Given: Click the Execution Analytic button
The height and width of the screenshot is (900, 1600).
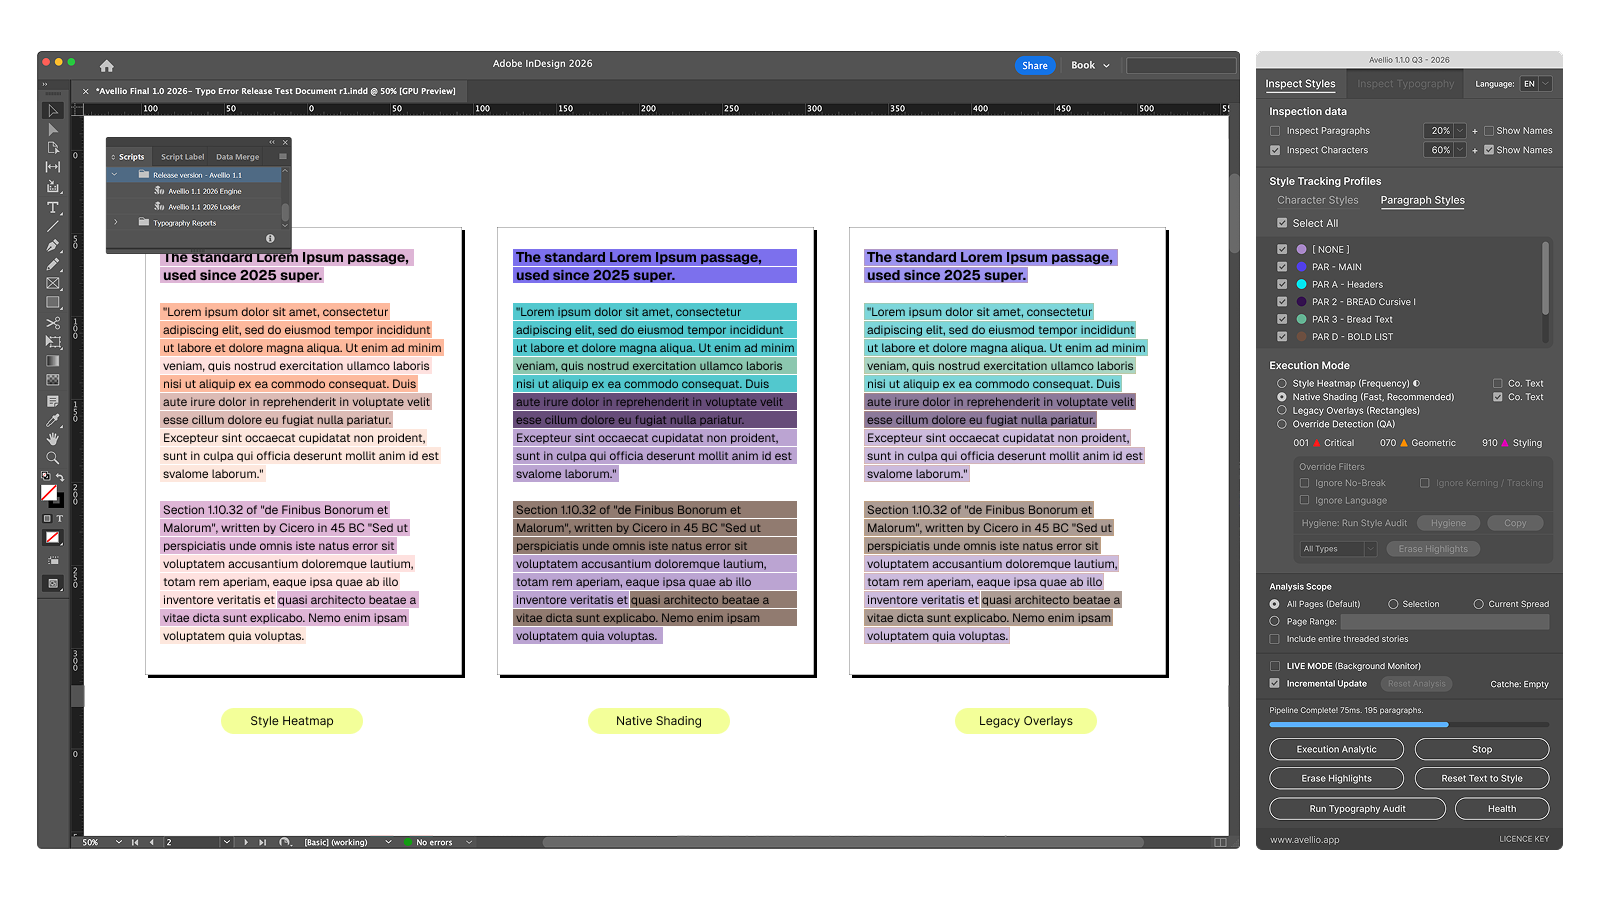Looking at the screenshot, I should (1336, 749).
